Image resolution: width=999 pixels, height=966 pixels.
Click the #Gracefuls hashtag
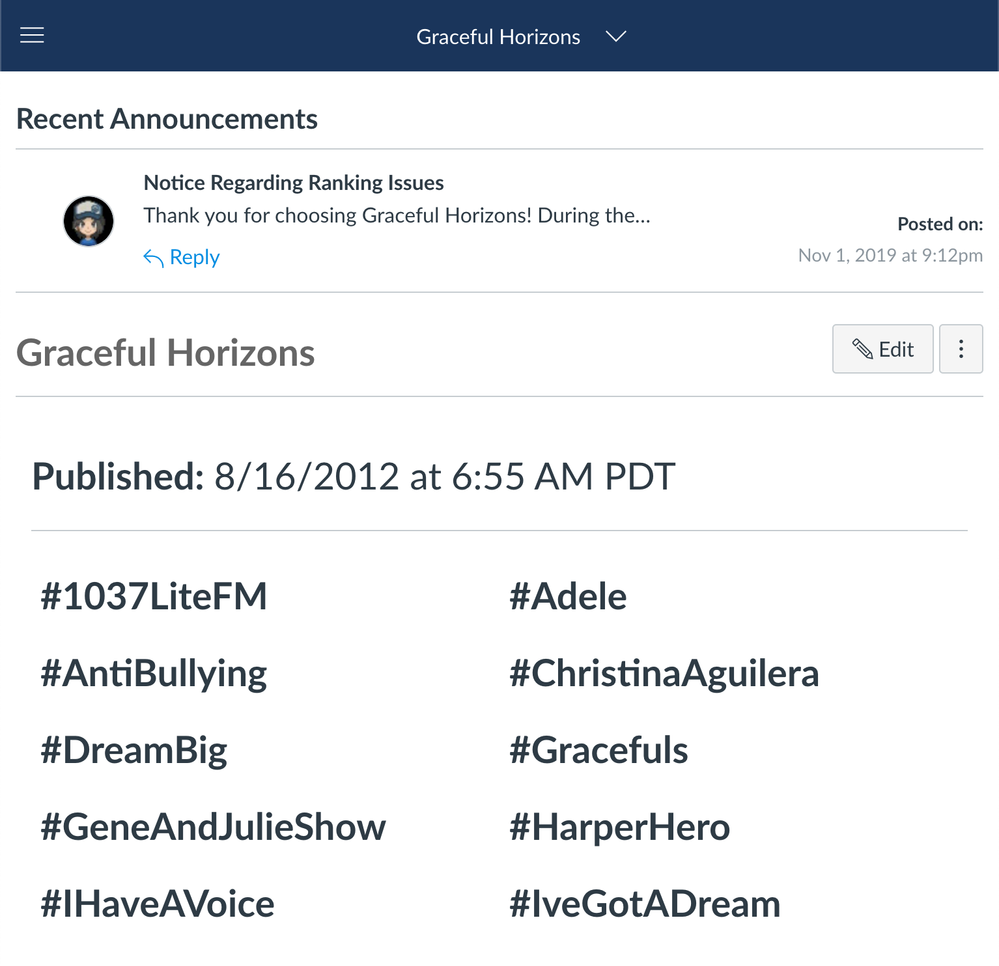(x=598, y=751)
